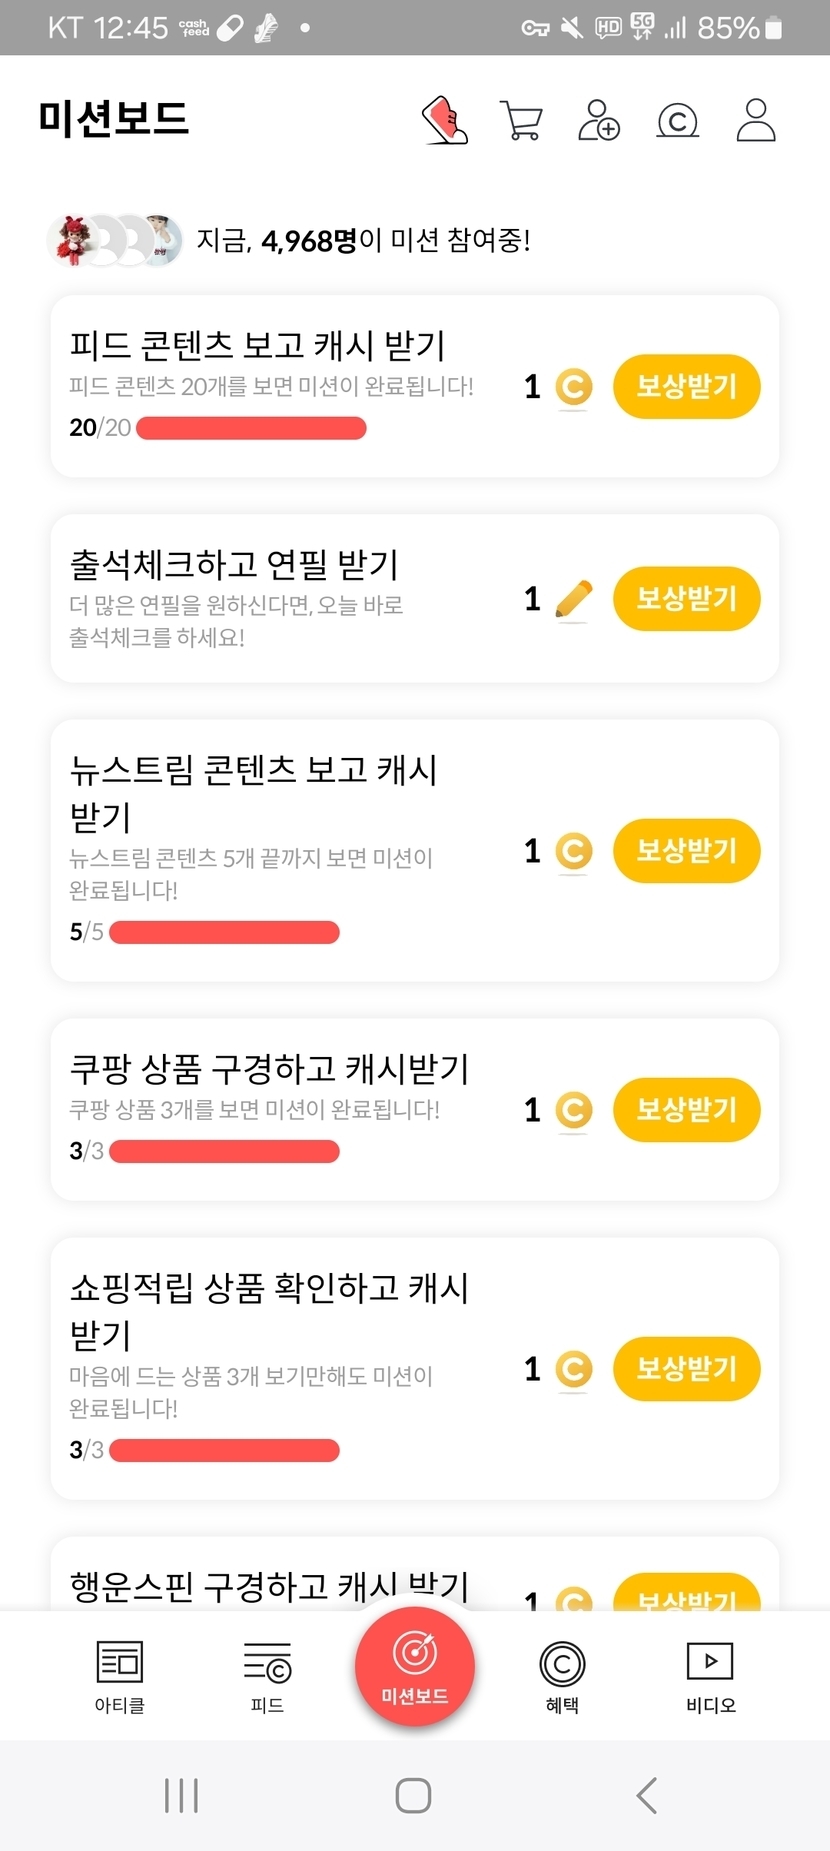Claim 보상받기 for 피드 콘텐츠 mission
The height and width of the screenshot is (1851, 830).
[686, 387]
